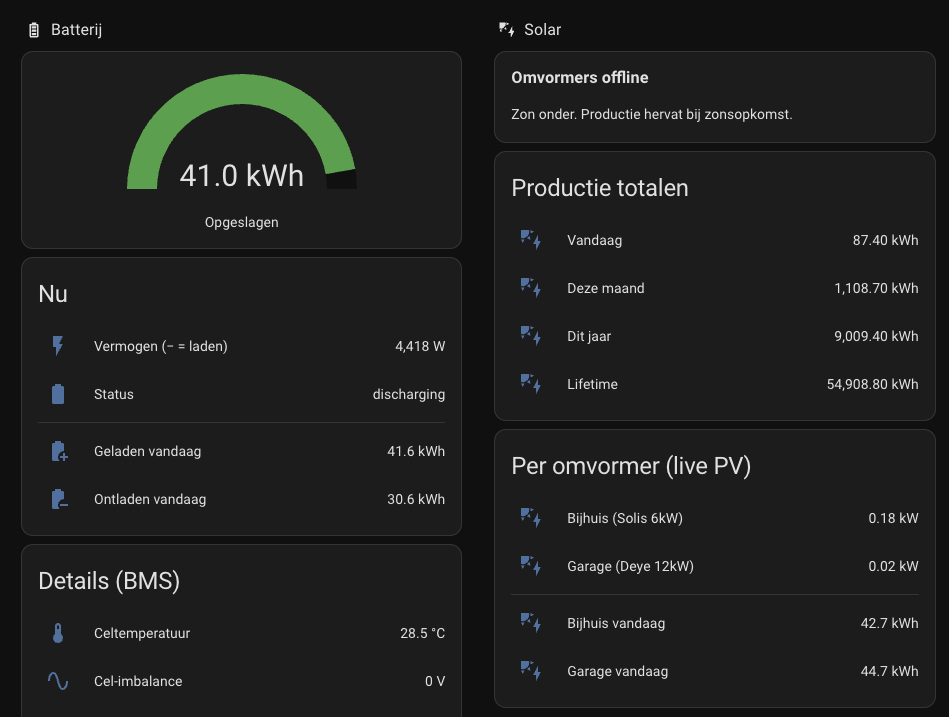Click the Omvormers offline notice card

[x=715, y=97]
